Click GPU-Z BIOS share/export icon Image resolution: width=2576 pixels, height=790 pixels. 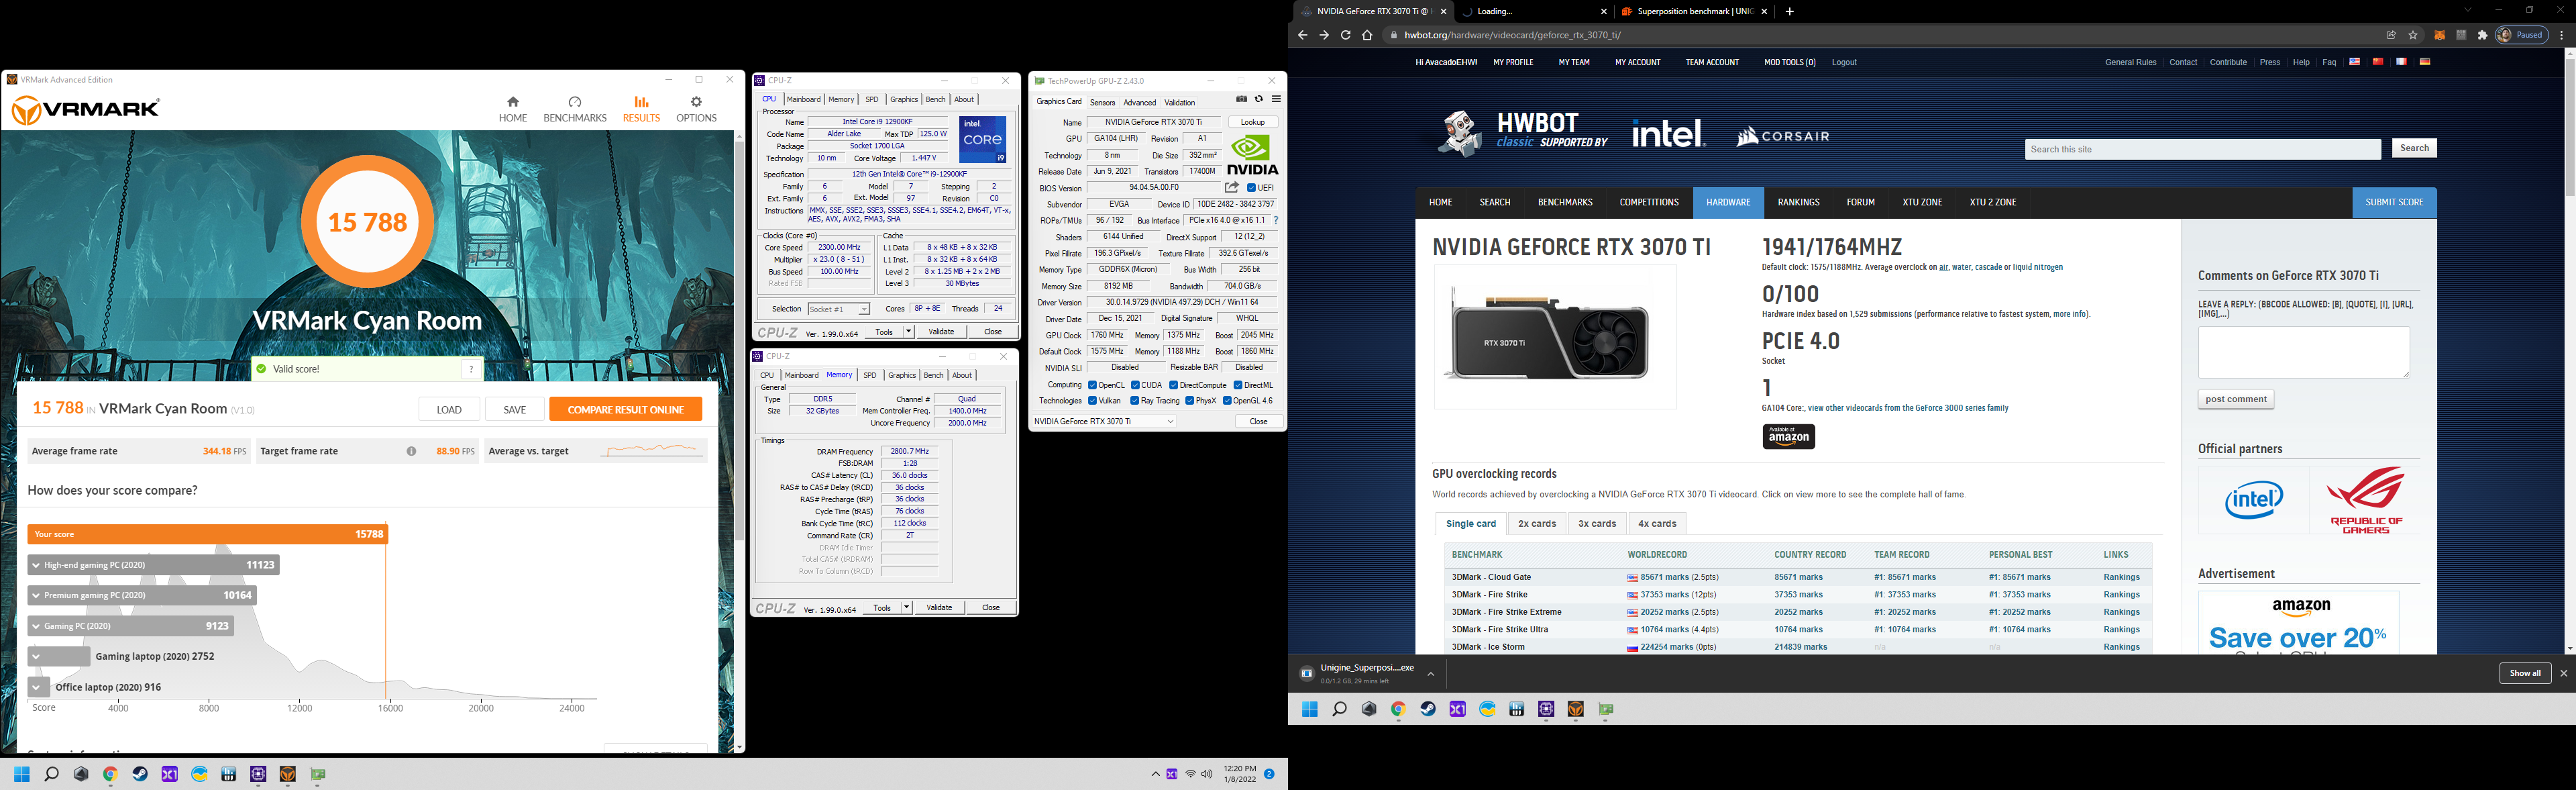click(x=1232, y=187)
